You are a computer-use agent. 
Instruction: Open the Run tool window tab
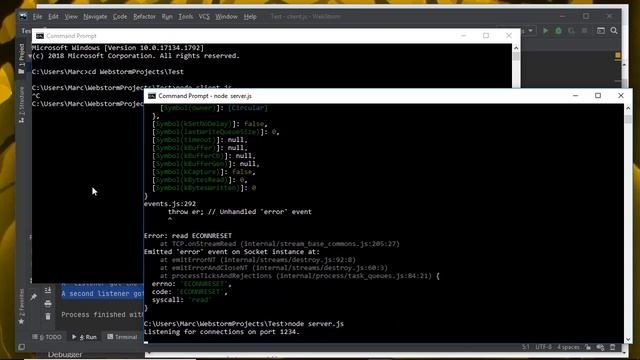84,337
